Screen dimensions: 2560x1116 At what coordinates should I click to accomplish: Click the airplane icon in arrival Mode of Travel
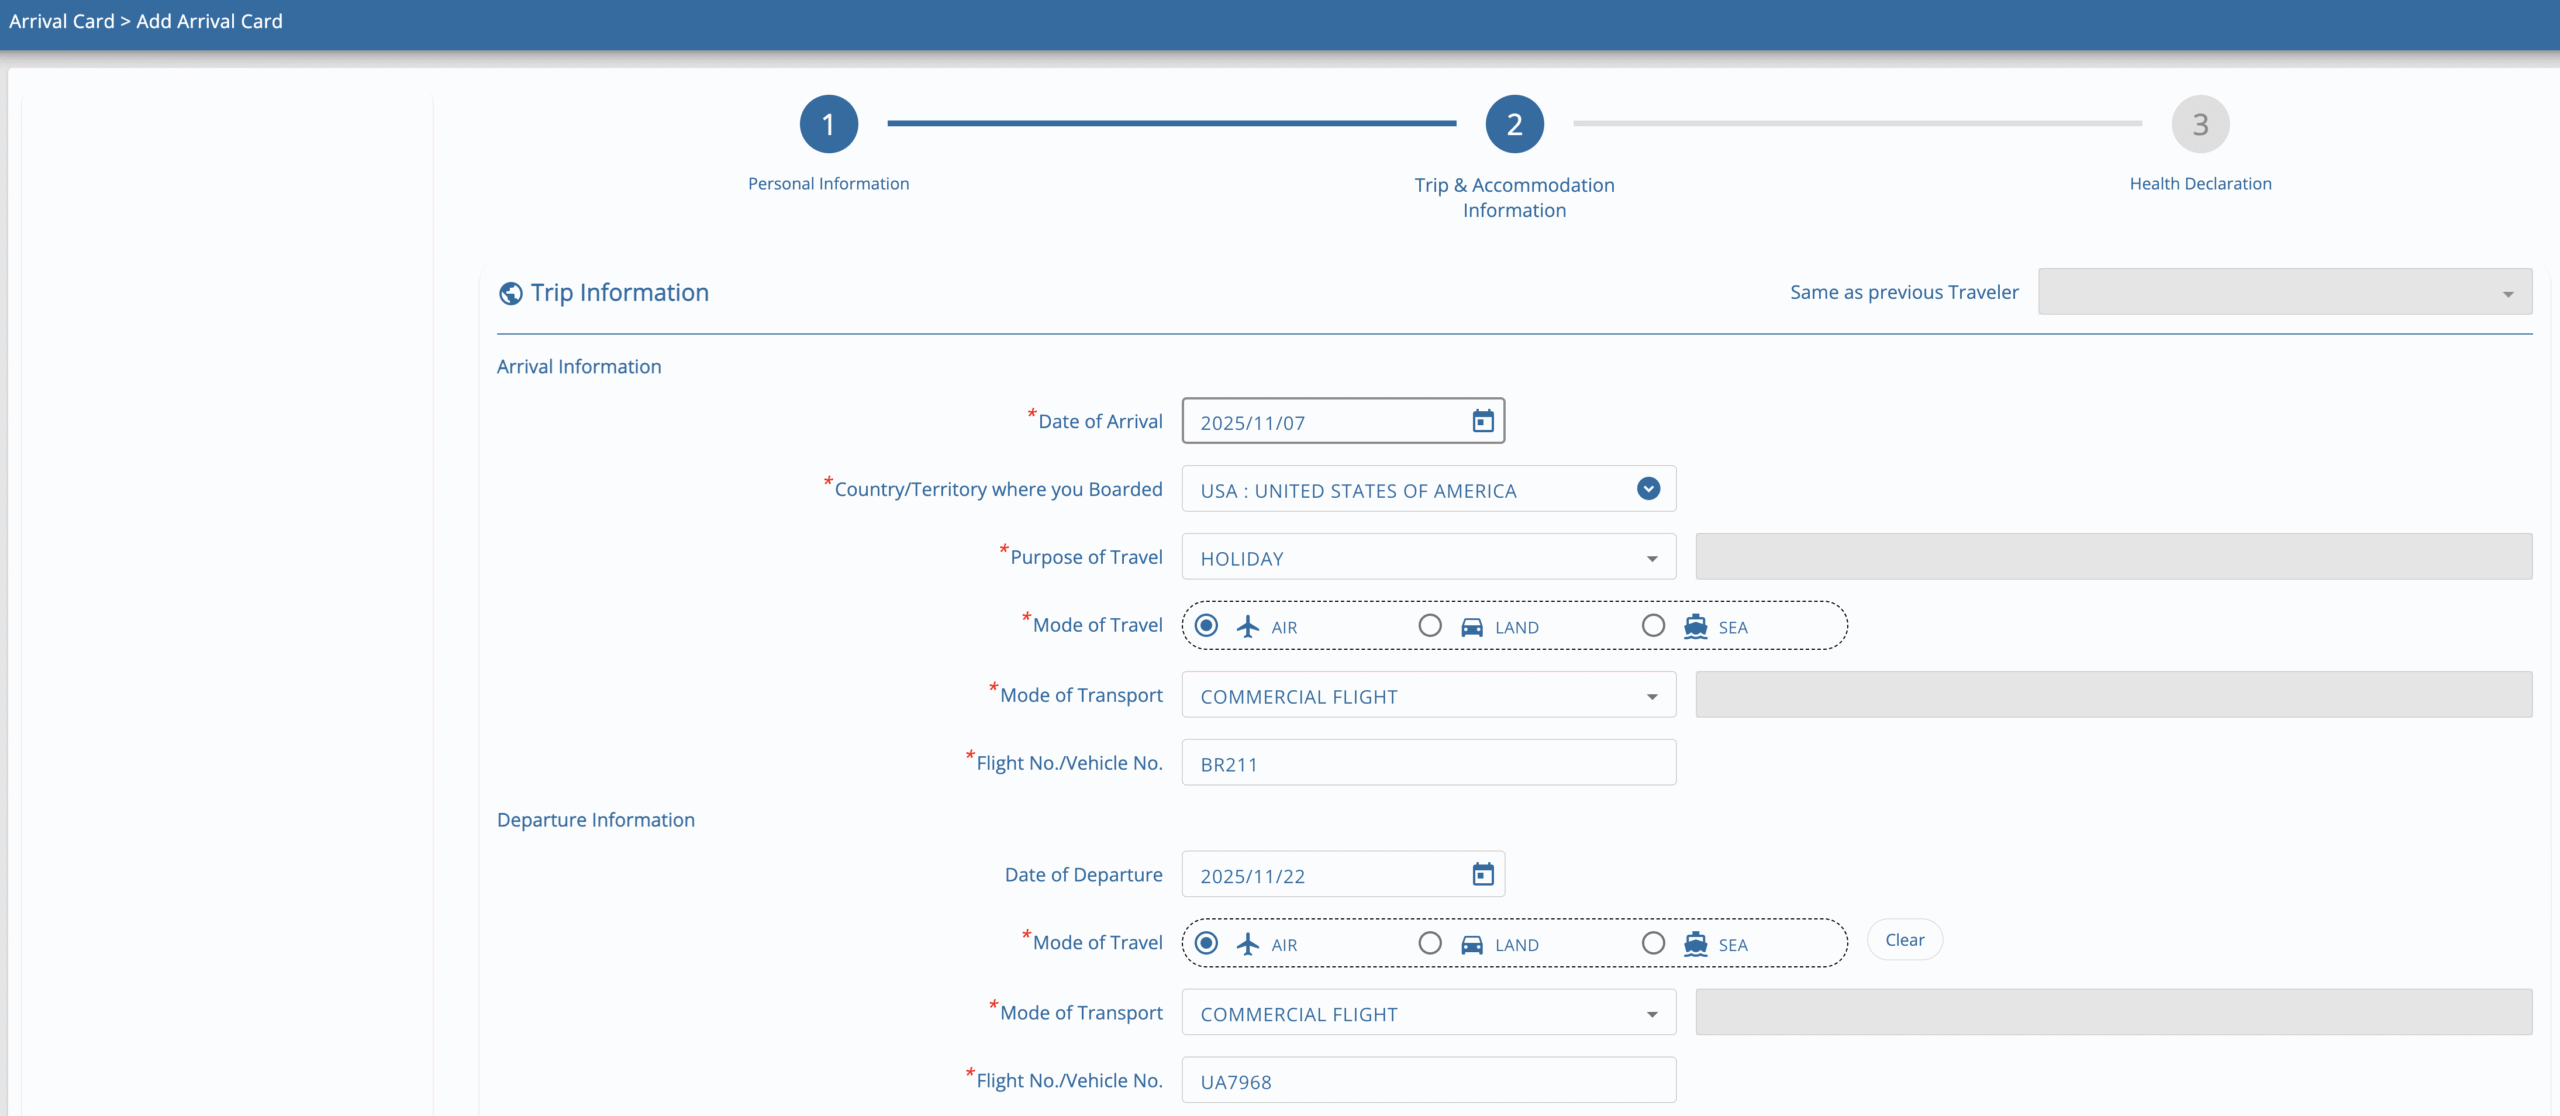click(x=1246, y=626)
